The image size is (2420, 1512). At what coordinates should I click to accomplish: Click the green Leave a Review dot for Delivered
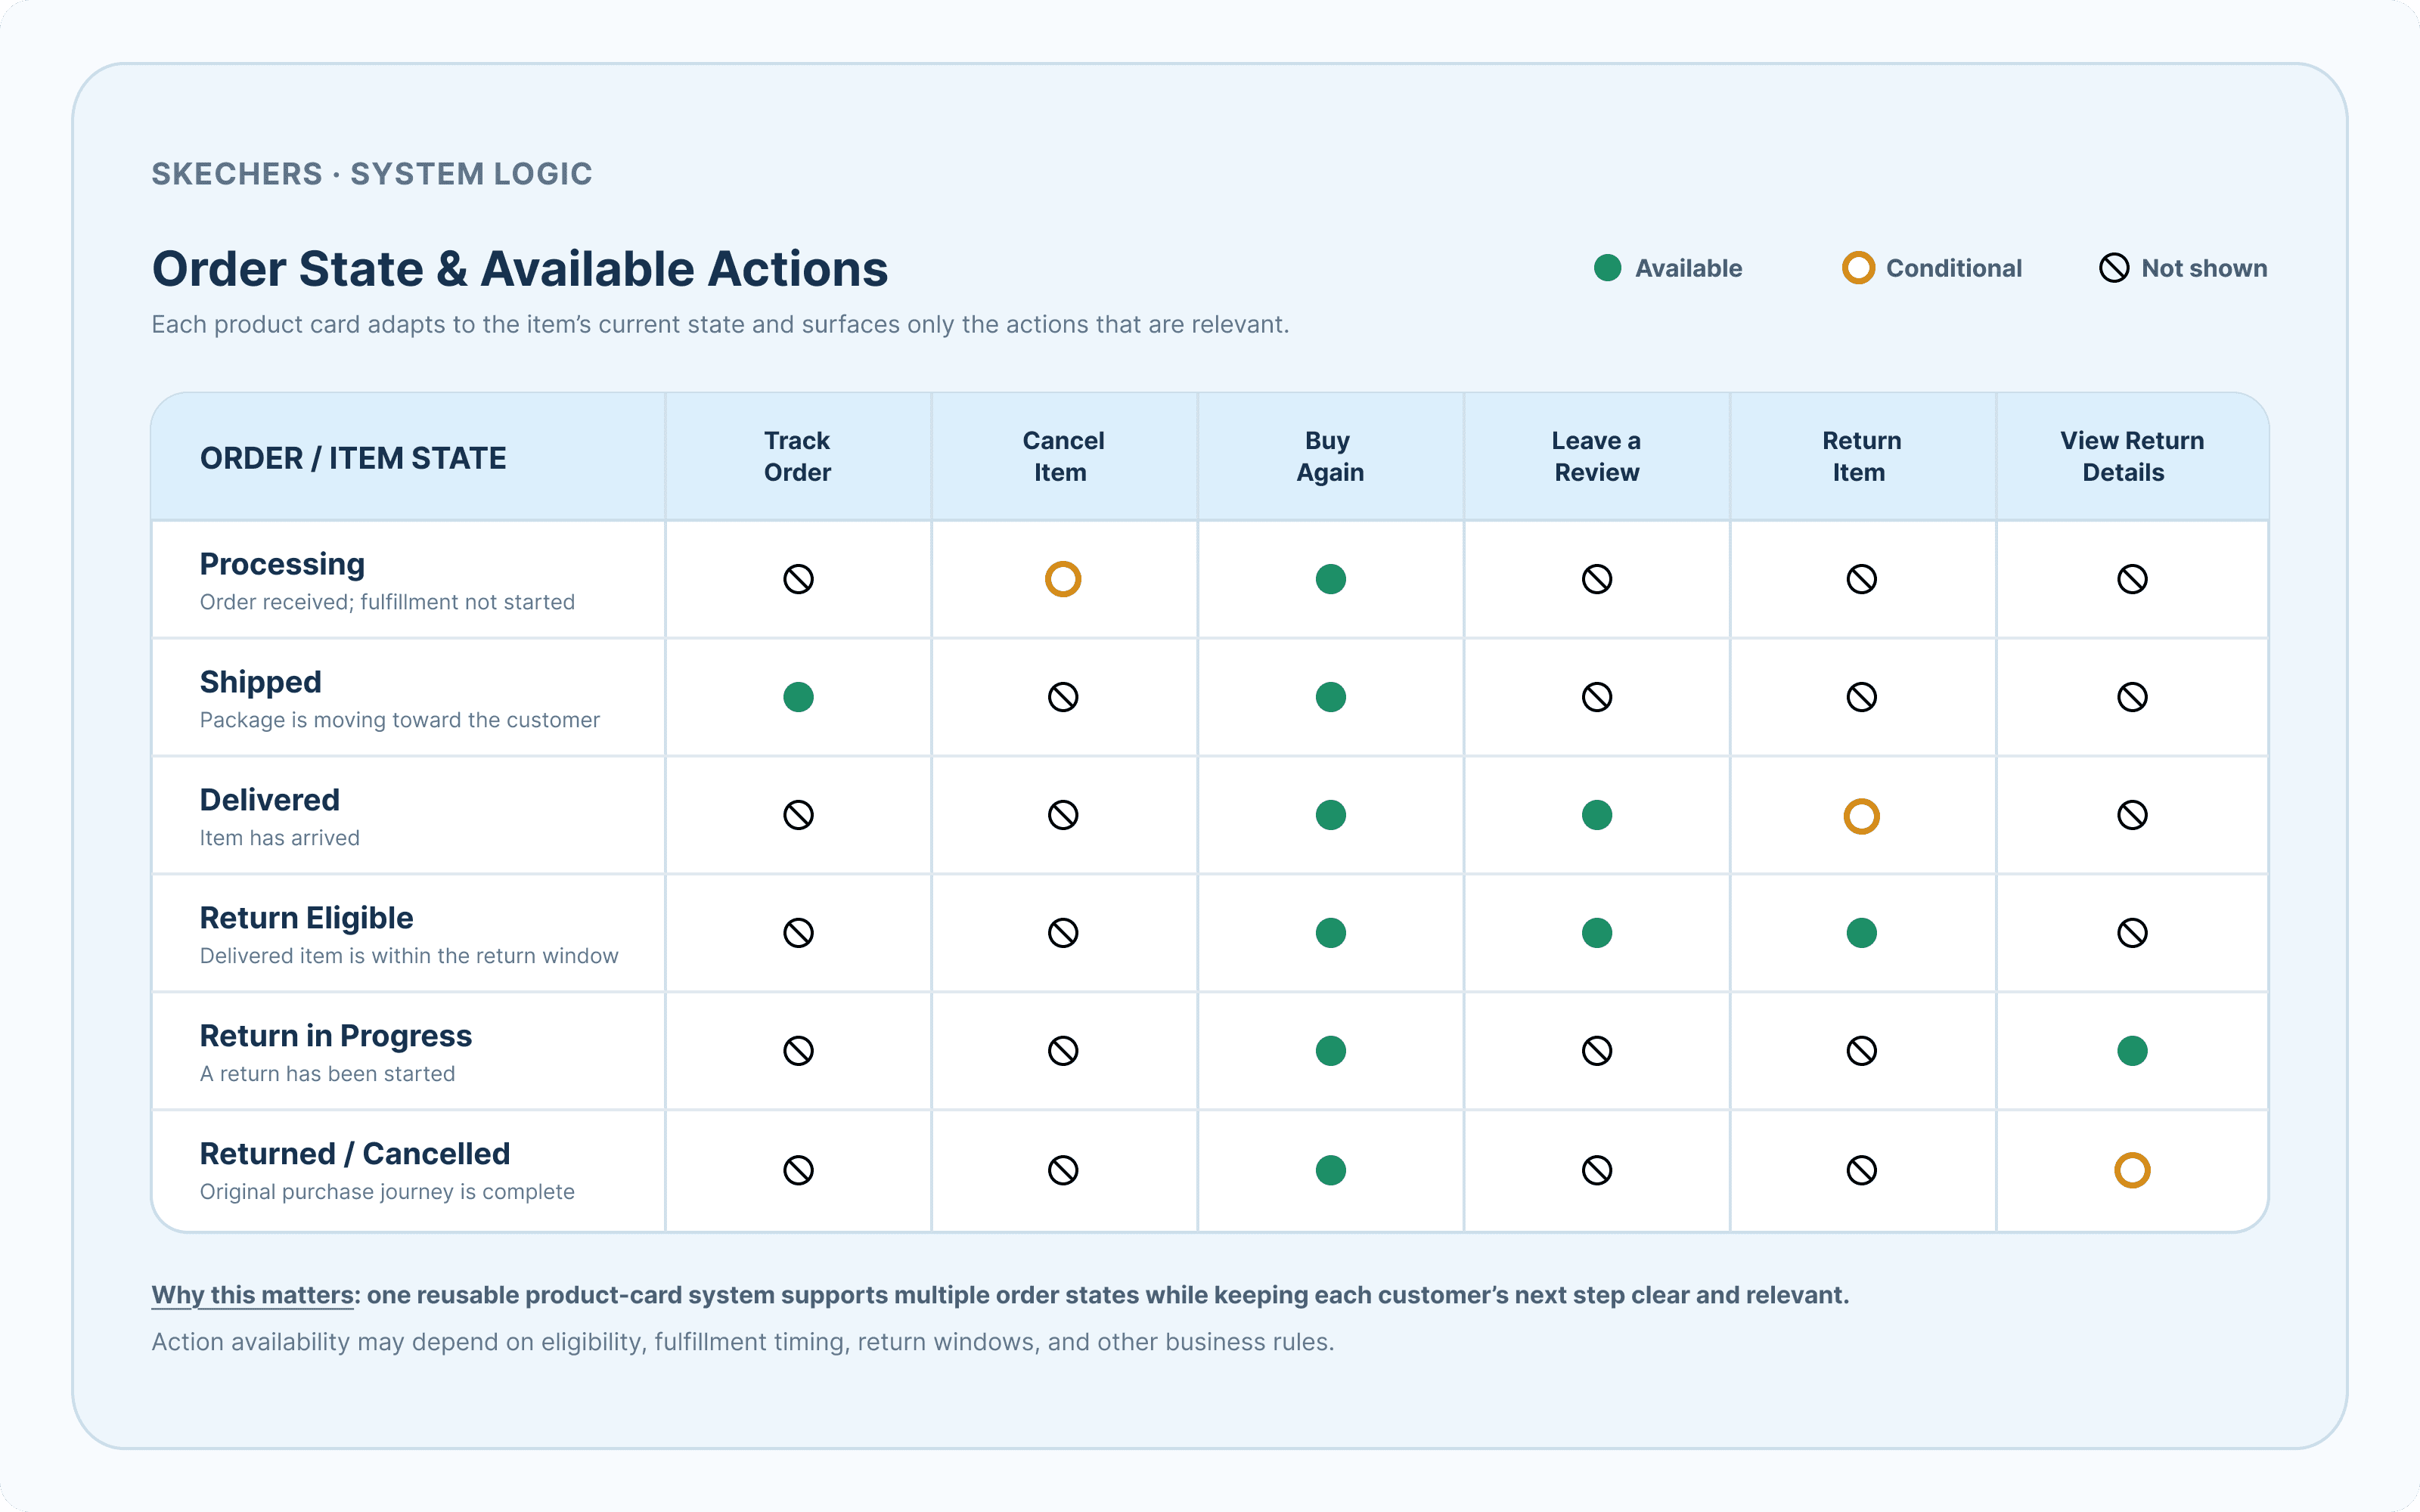[x=1597, y=815]
